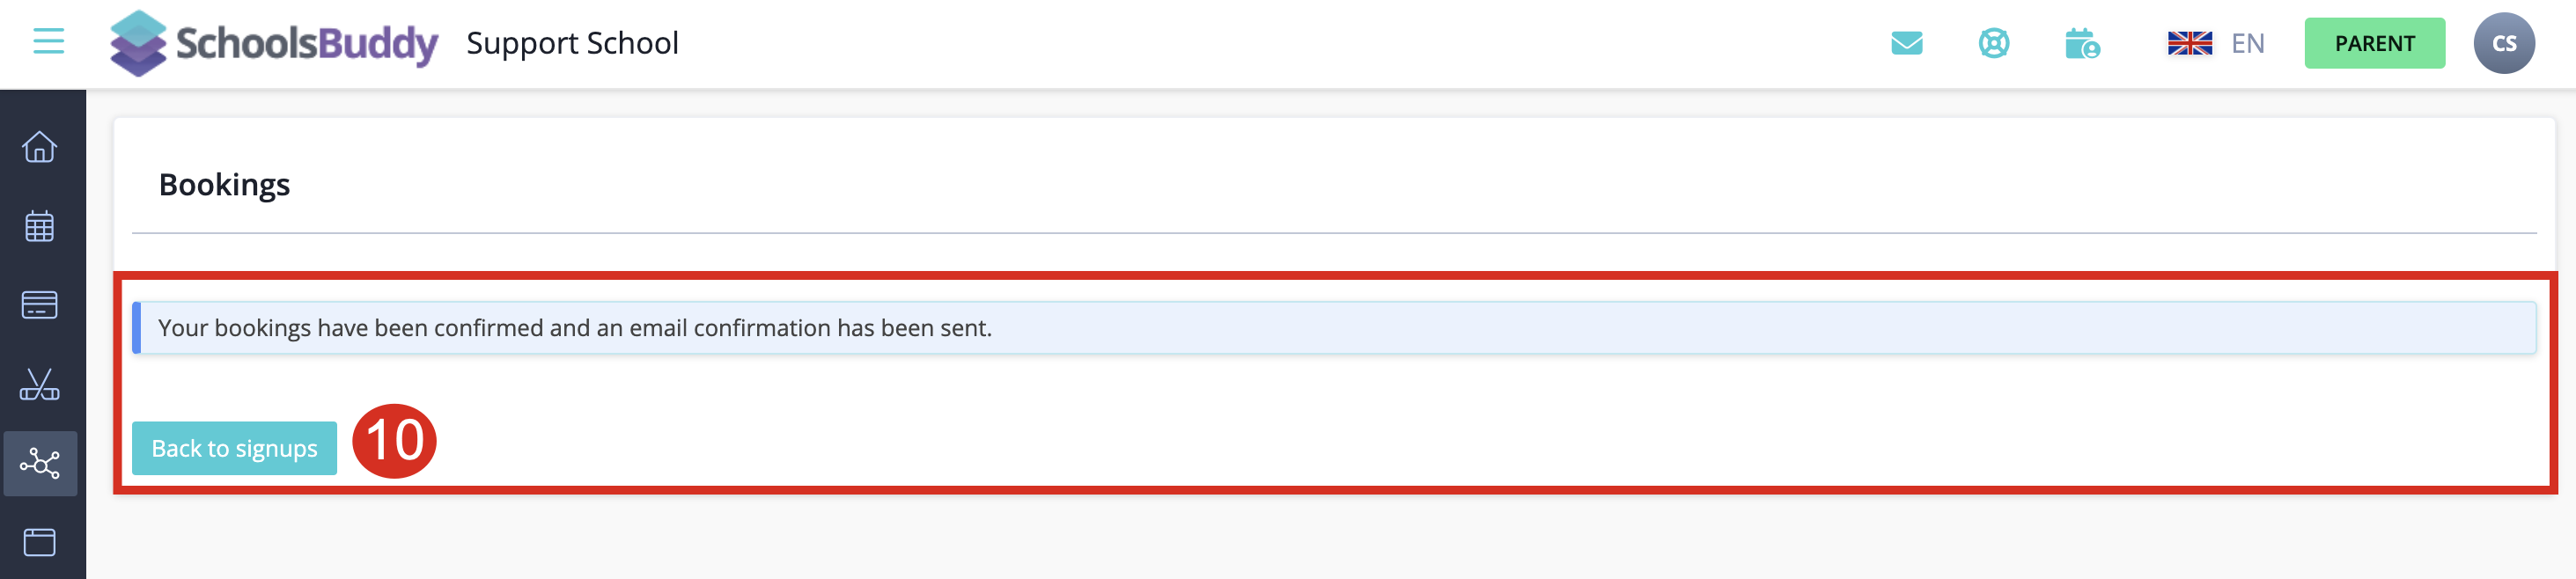Click the Bookings page heading
The image size is (2576, 579).
pyautogui.click(x=224, y=185)
